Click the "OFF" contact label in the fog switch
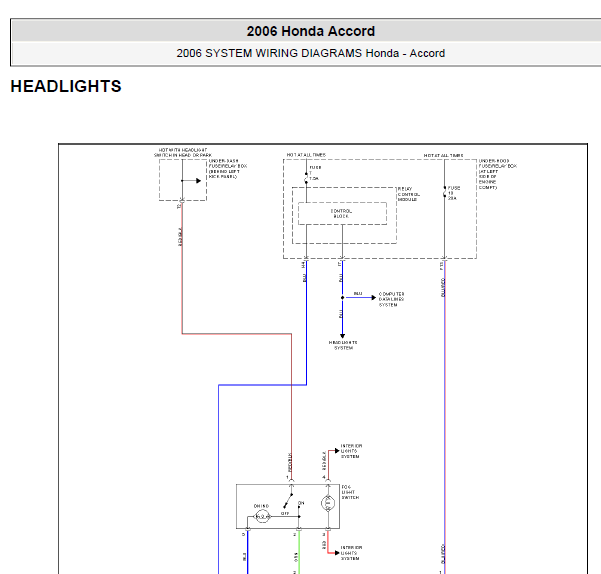 tap(285, 513)
